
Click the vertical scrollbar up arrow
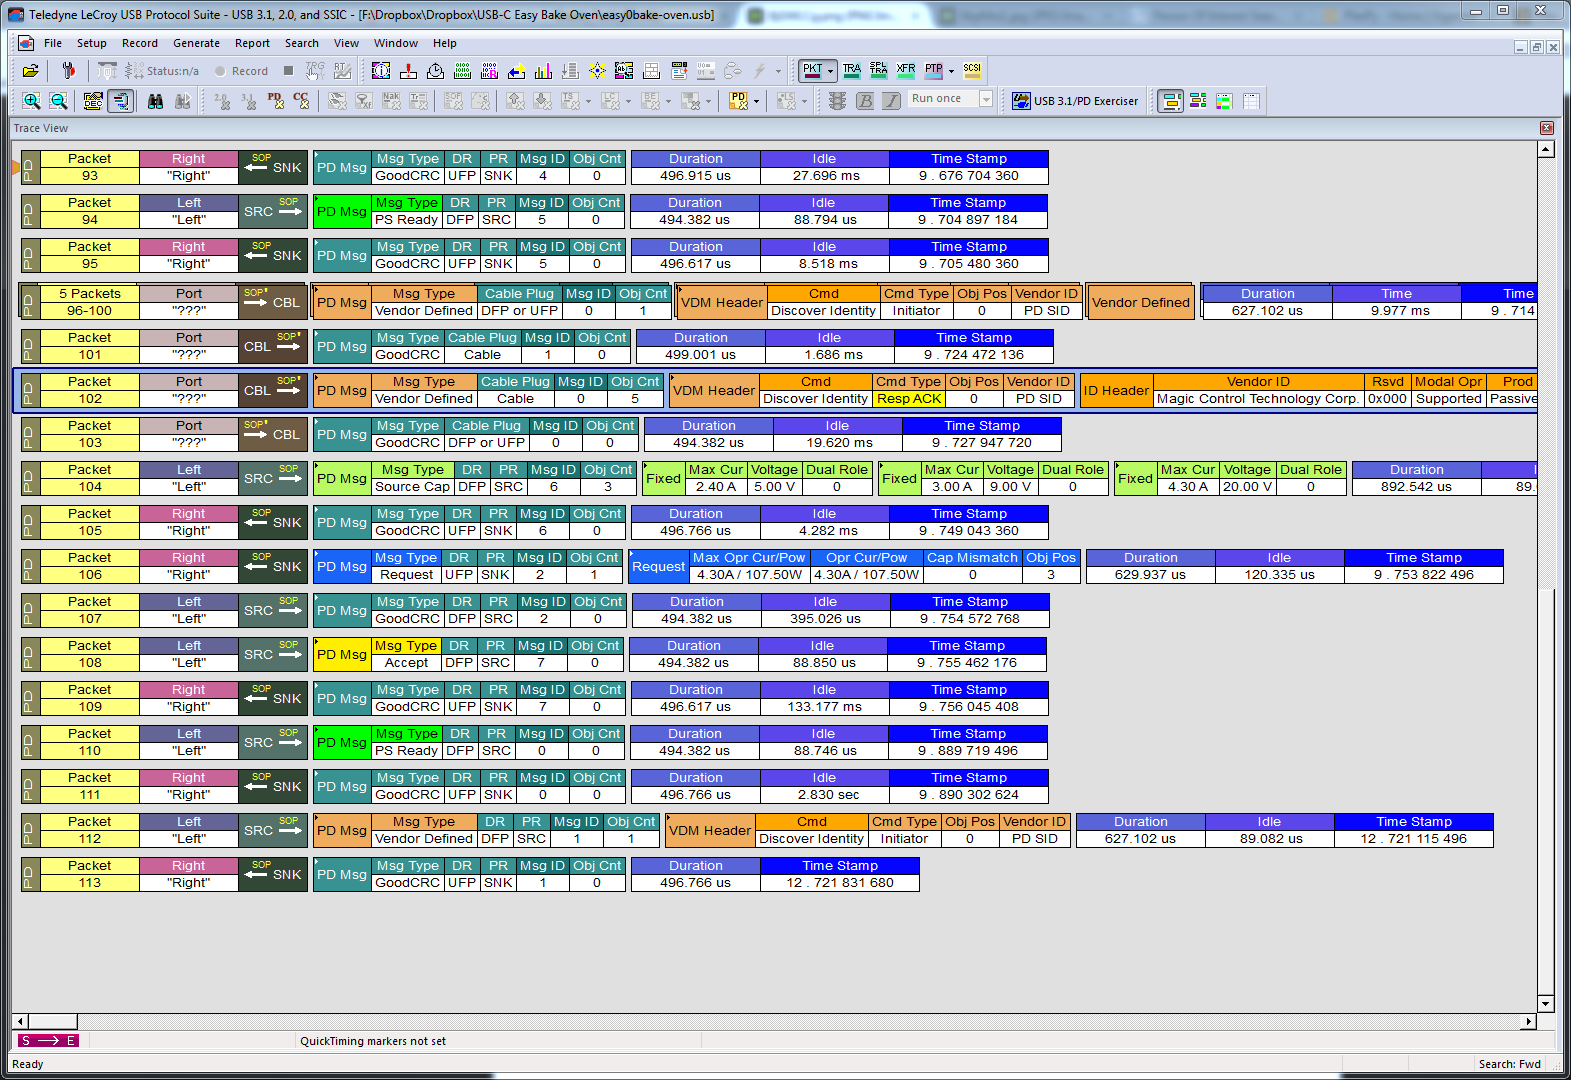(1546, 149)
